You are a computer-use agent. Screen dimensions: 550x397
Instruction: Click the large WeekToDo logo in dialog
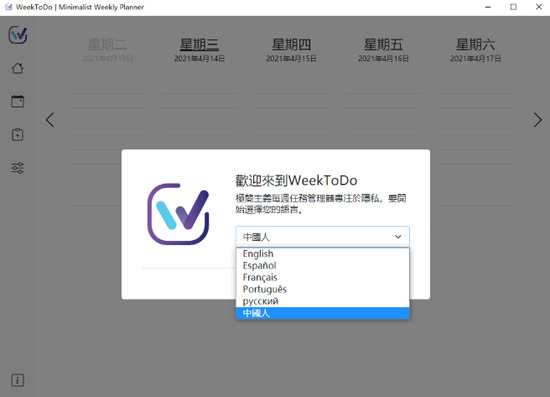178,214
